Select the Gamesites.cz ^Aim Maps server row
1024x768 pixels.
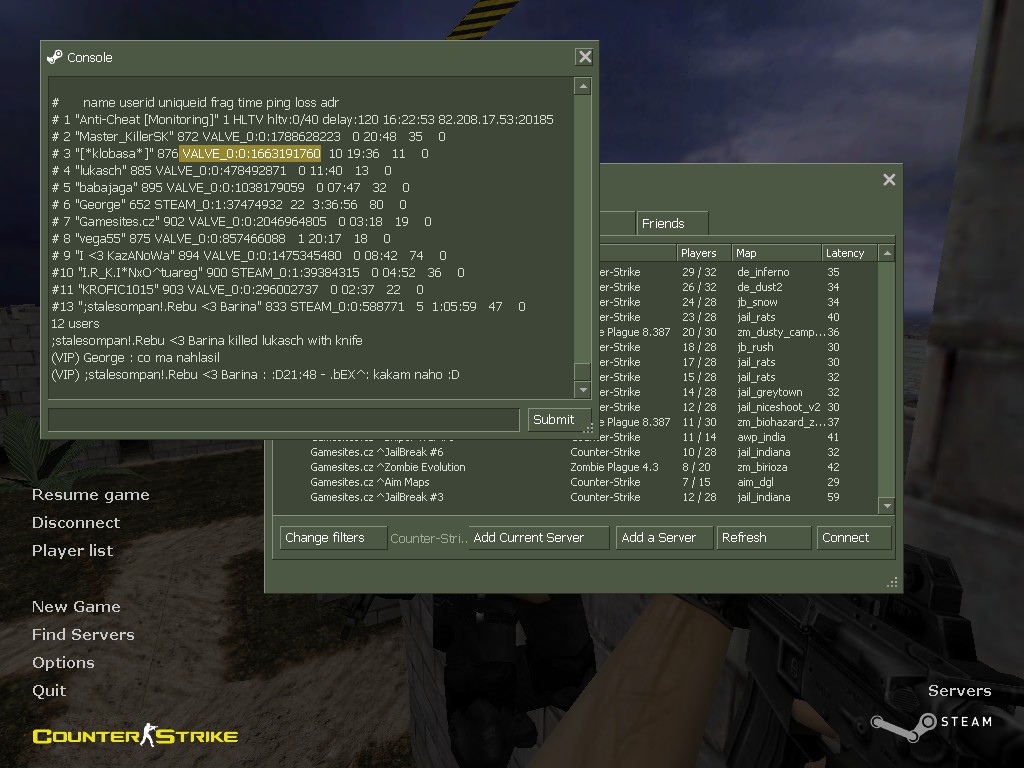(x=575, y=482)
